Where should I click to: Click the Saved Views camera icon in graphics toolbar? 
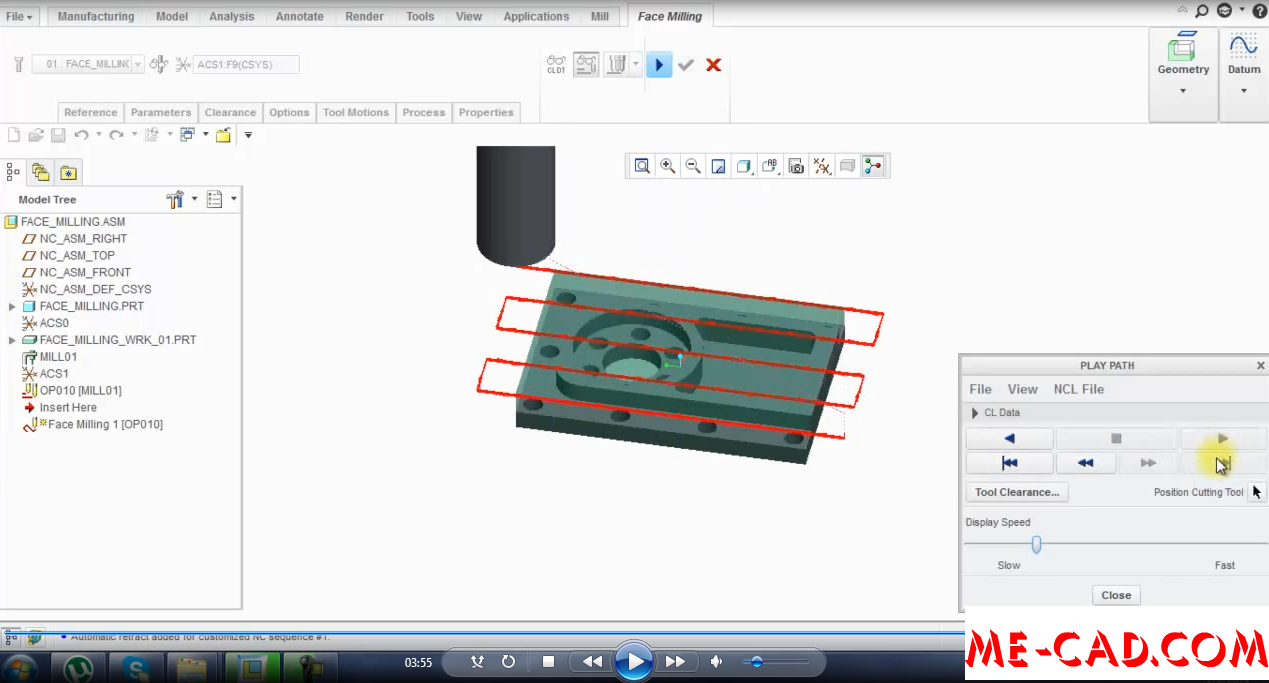(x=796, y=166)
